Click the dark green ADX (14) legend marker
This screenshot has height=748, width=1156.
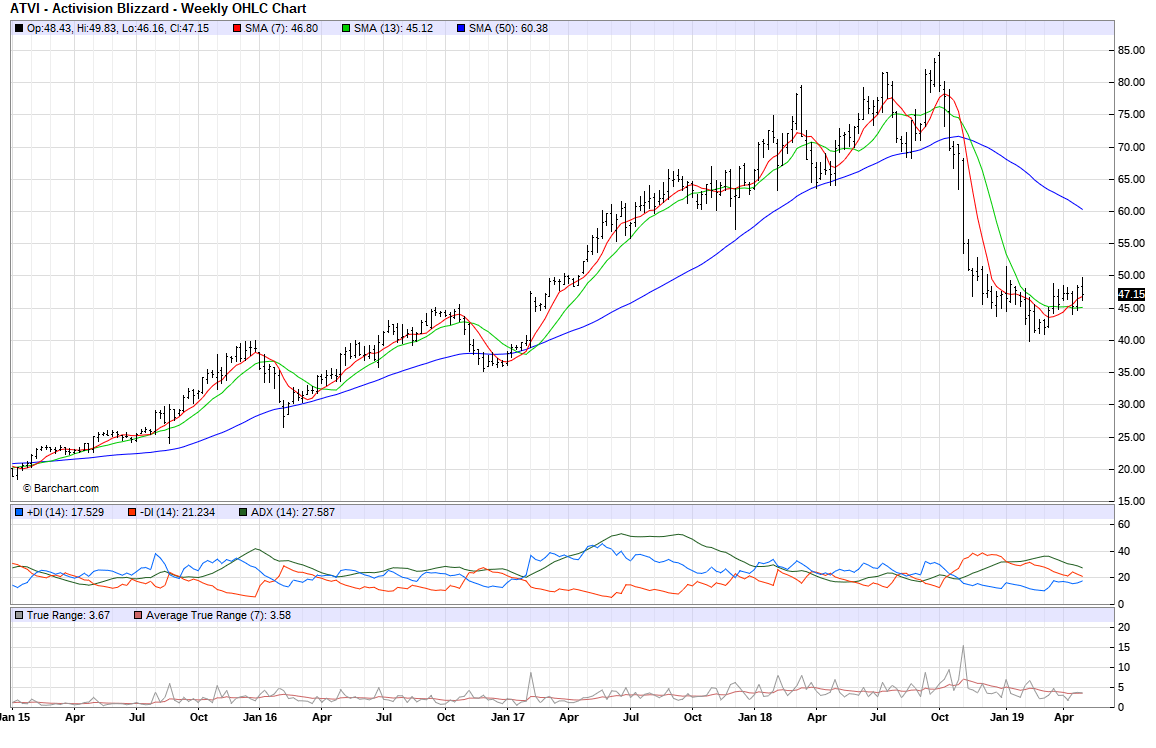[x=243, y=513]
